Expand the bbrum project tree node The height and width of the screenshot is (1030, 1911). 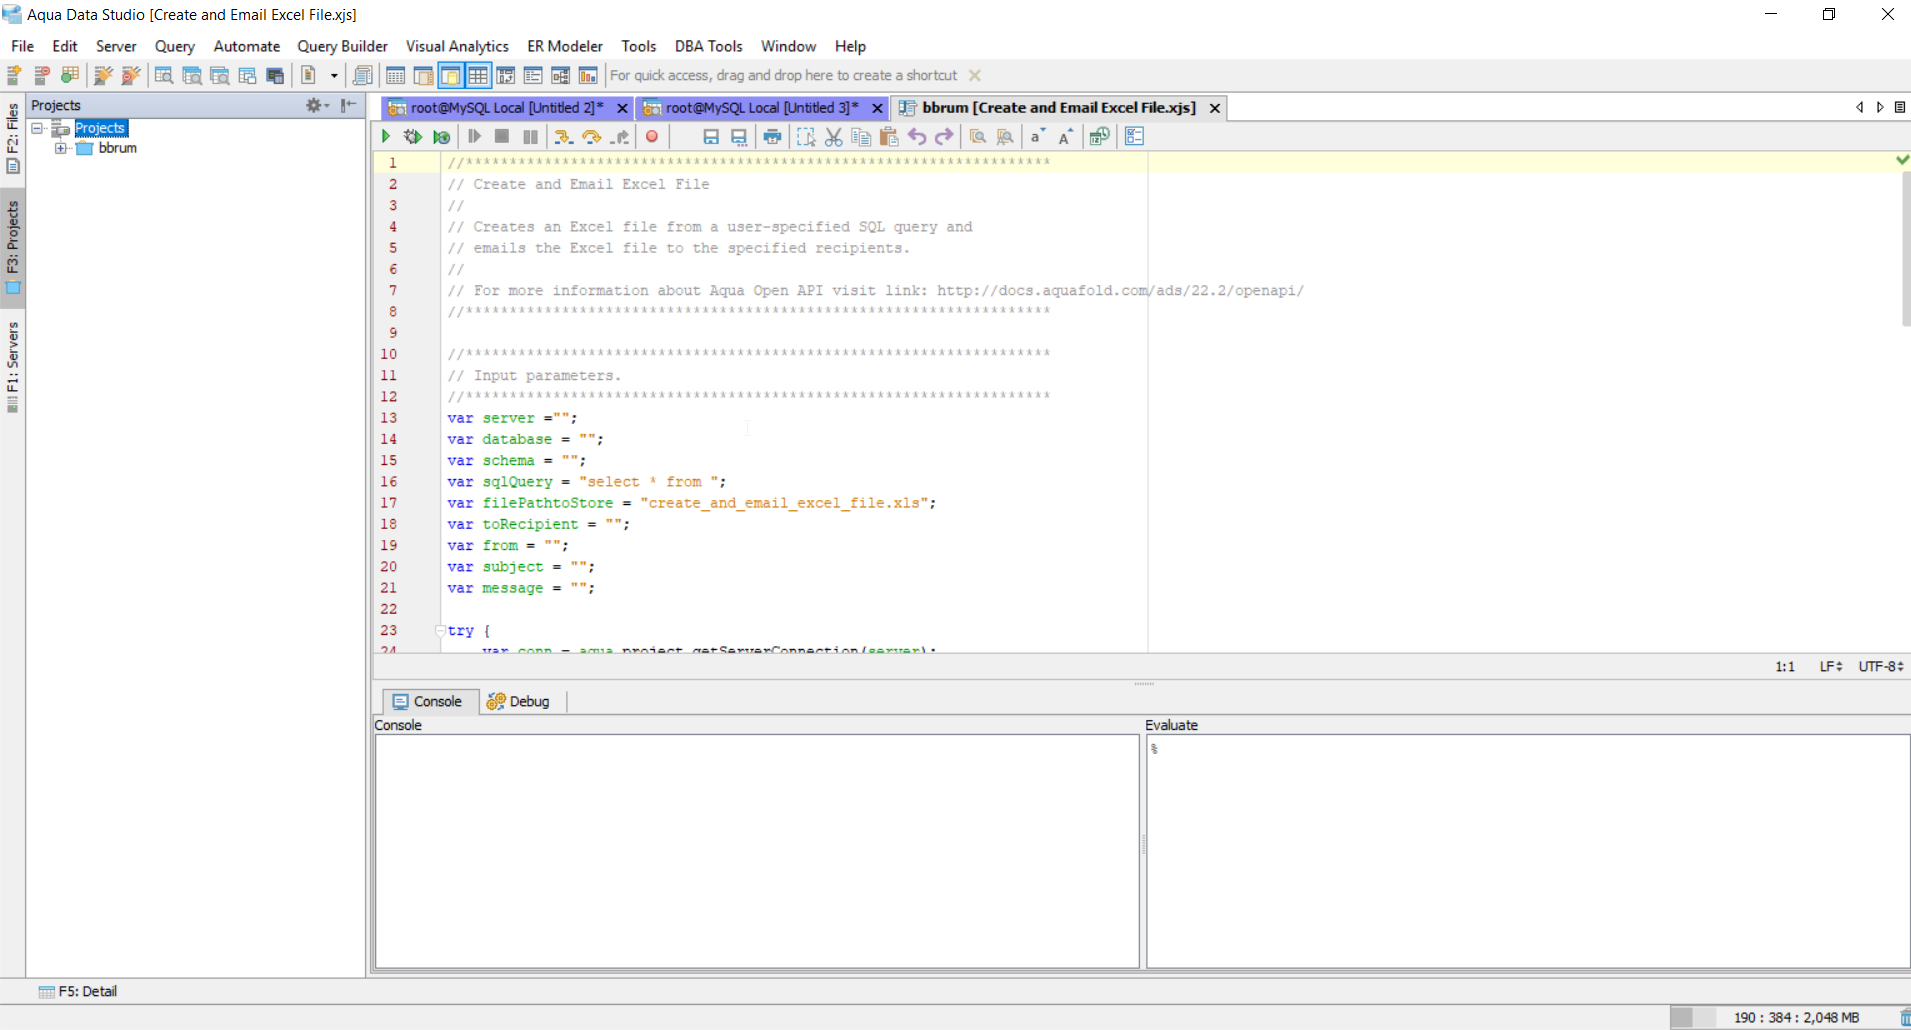[61, 148]
